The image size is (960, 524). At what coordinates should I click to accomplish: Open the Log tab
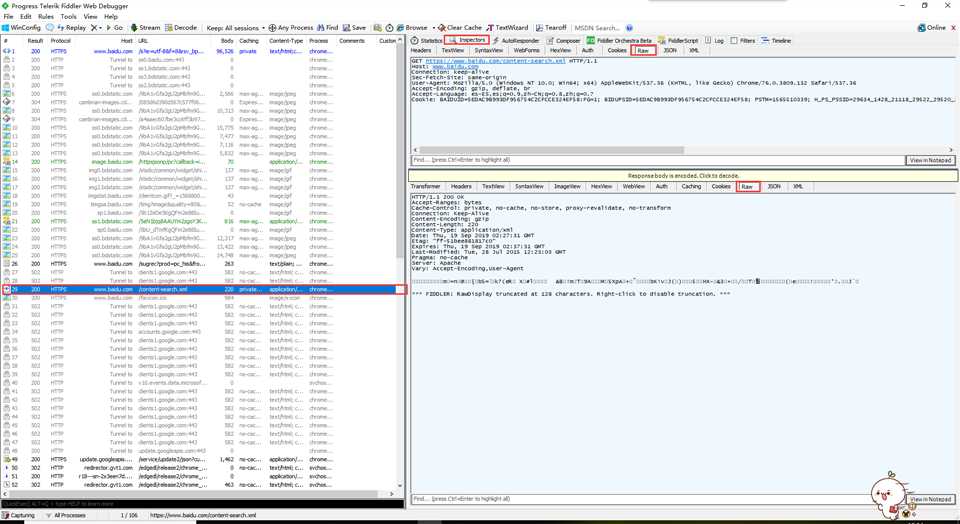[714, 40]
